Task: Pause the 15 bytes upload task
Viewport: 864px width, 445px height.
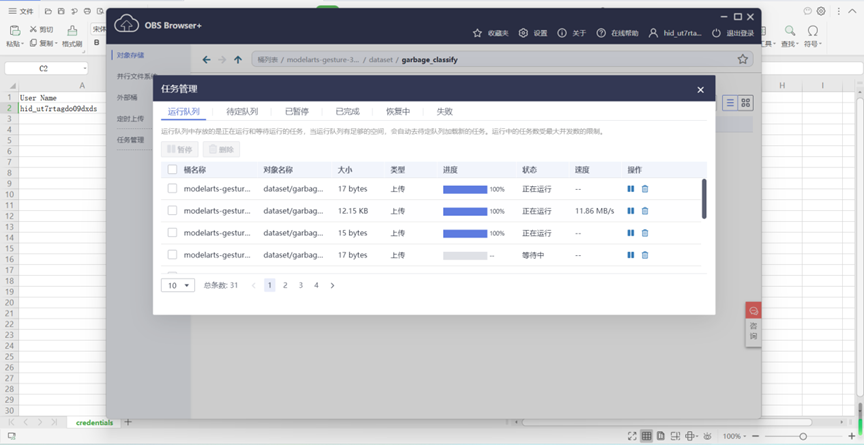Action: click(x=630, y=233)
